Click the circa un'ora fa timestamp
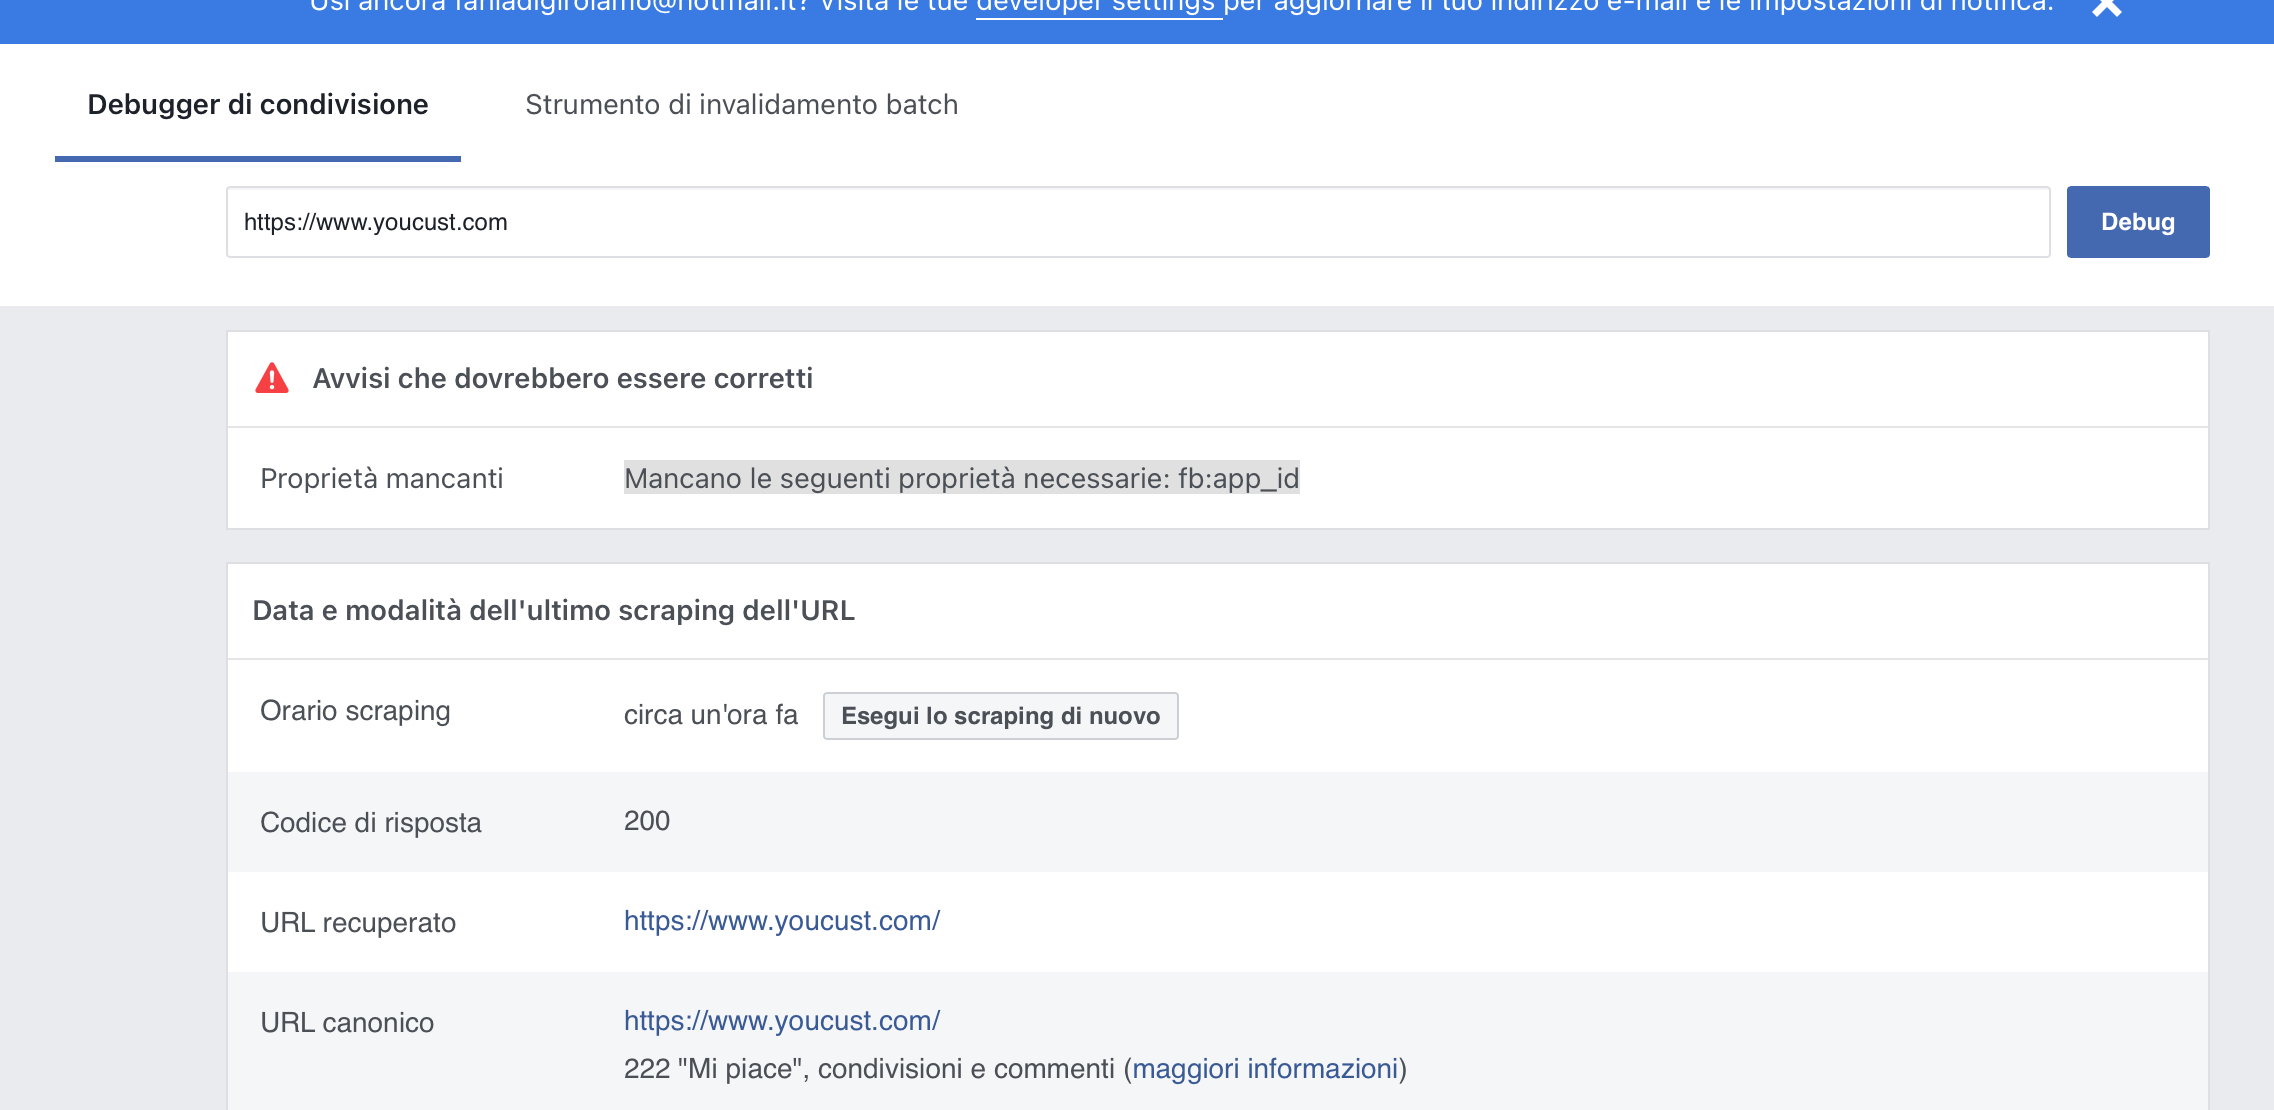The width and height of the screenshot is (2274, 1110). pyautogui.click(x=710, y=715)
